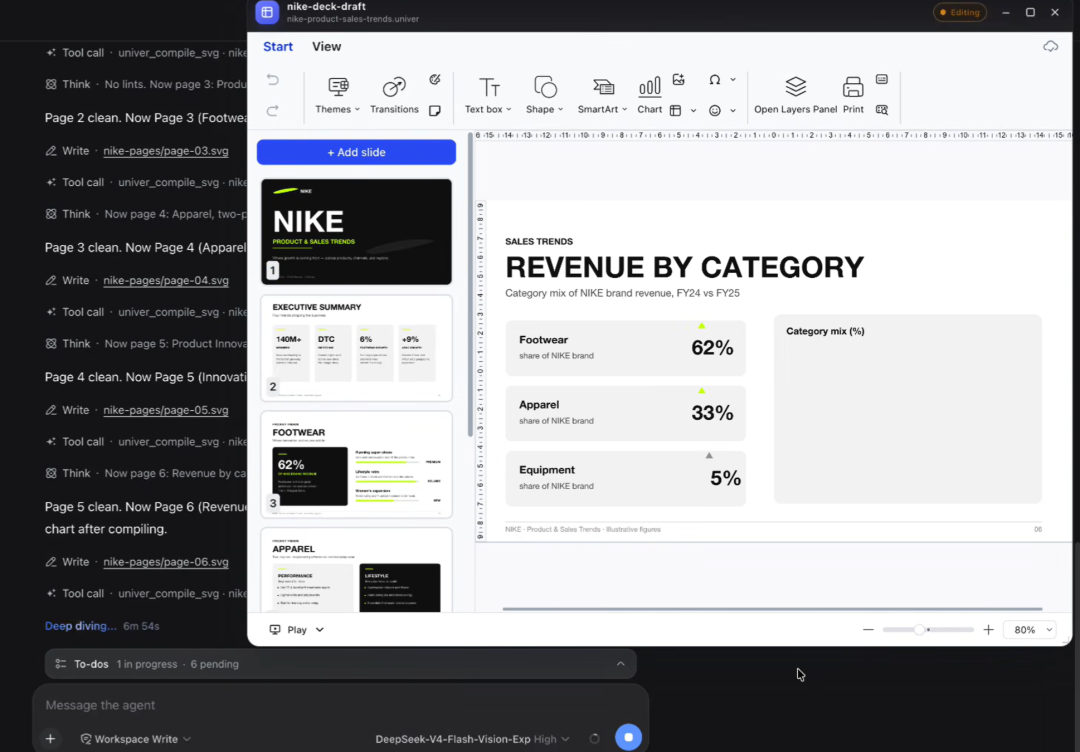
Task: Click the sticky note icon
Action: tap(435, 110)
